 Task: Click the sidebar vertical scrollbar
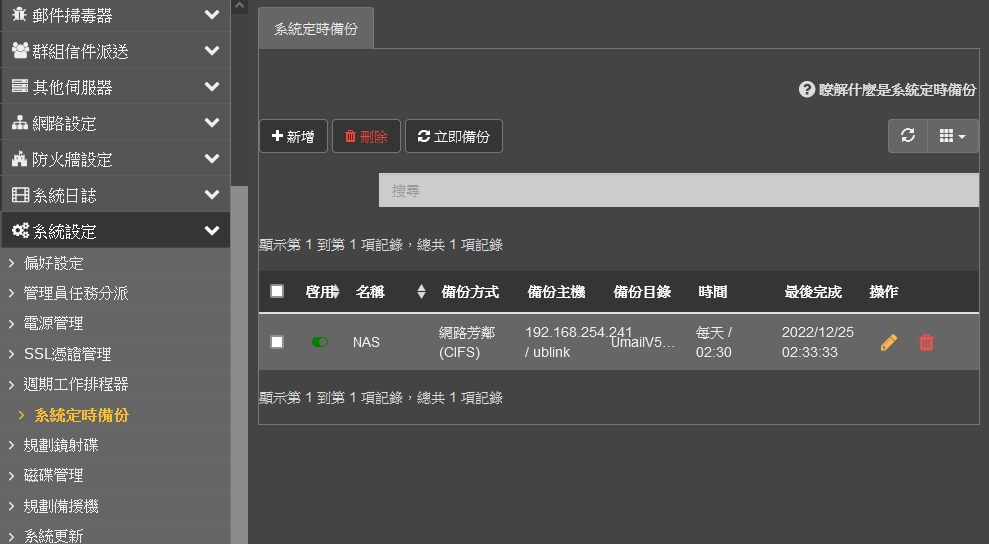[x=239, y=360]
